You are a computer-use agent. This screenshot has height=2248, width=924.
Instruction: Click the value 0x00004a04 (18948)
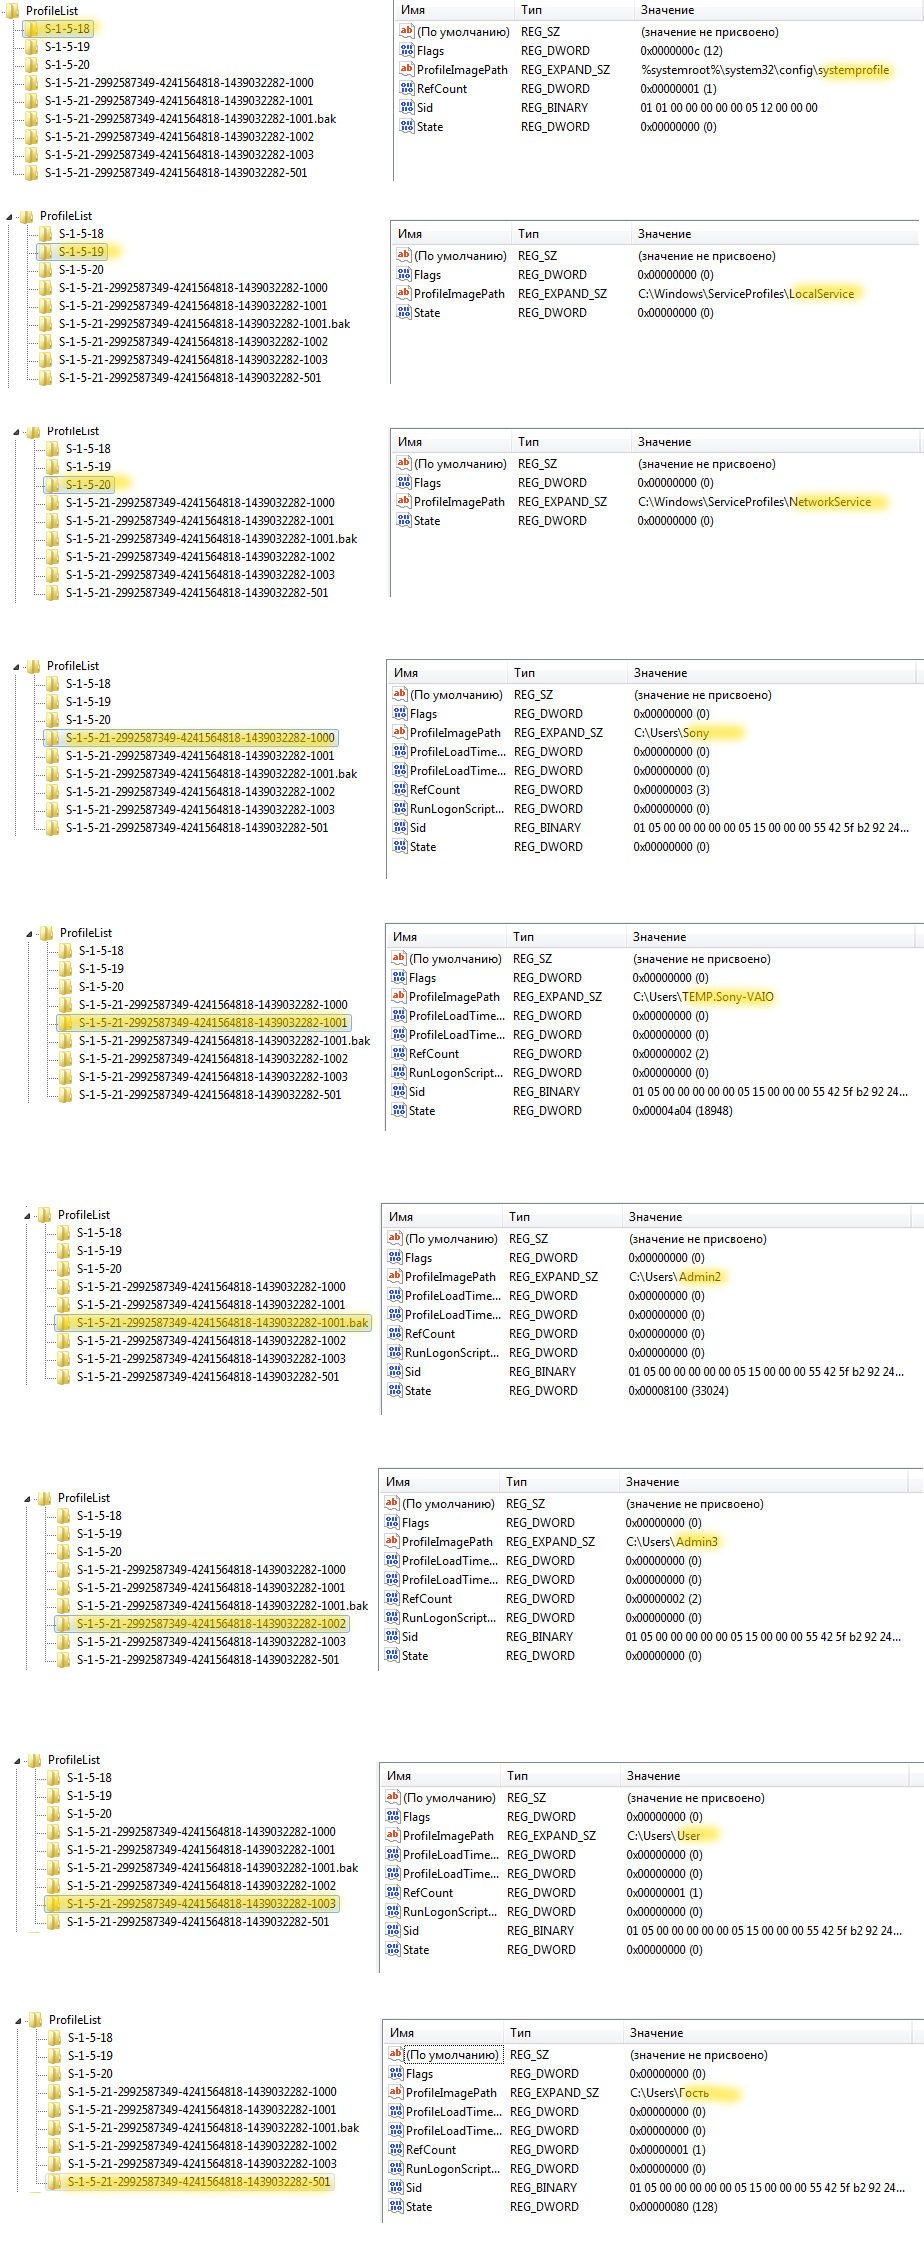(682, 1111)
